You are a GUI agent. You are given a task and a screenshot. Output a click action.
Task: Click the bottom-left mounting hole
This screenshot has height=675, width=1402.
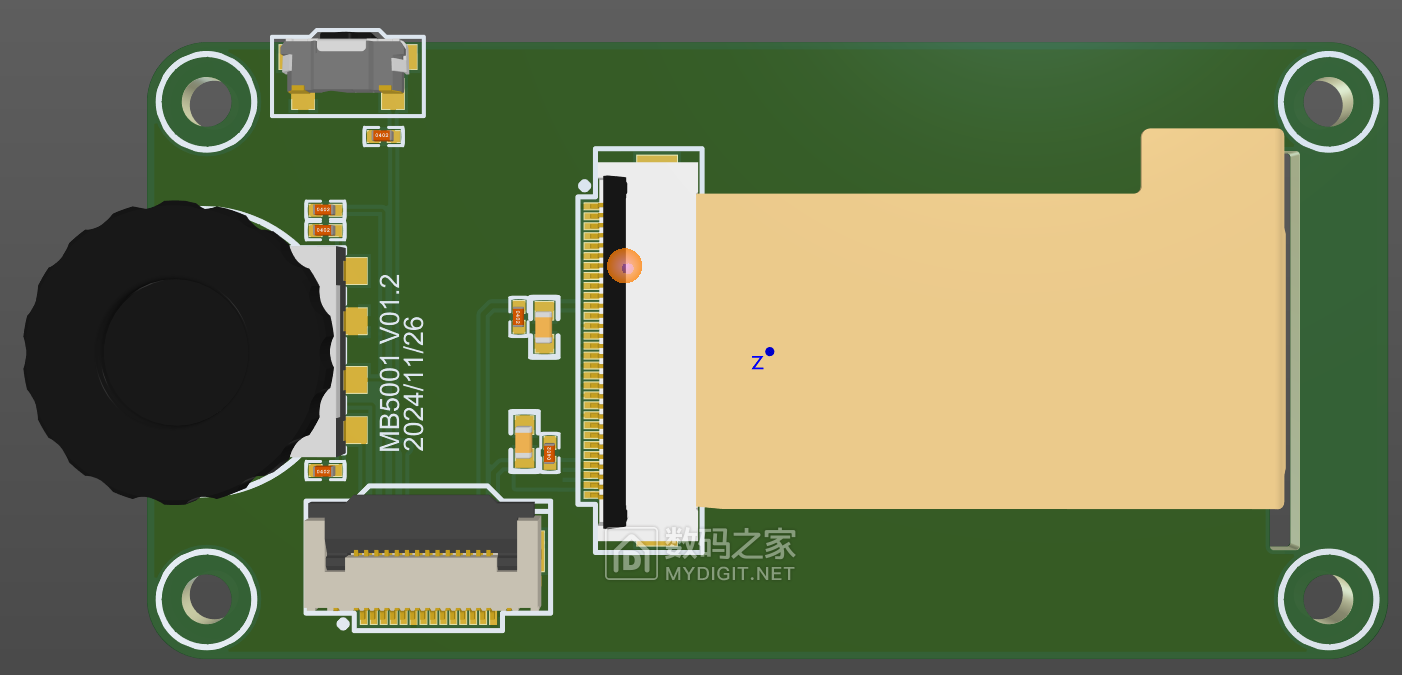(x=207, y=598)
